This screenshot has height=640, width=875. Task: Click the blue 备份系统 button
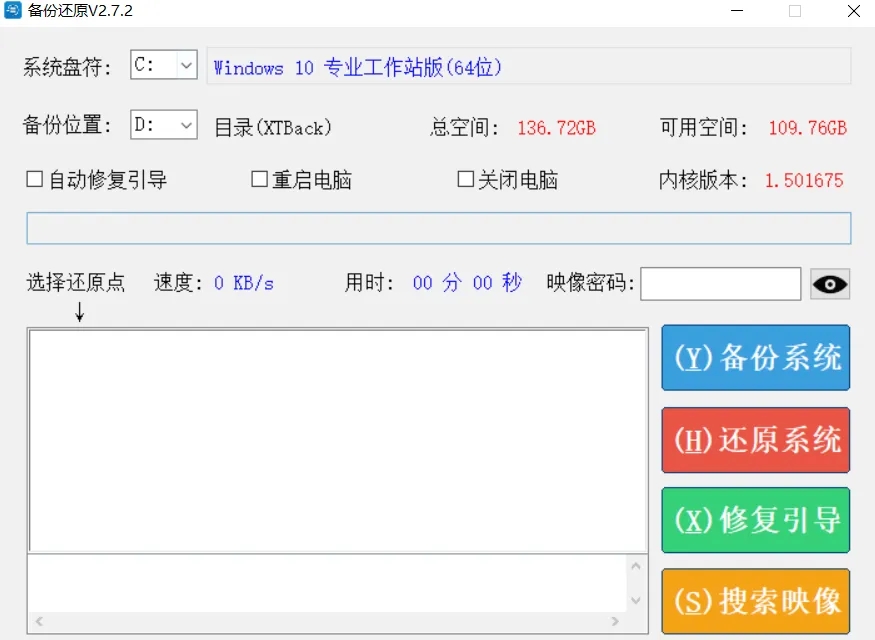(755, 360)
